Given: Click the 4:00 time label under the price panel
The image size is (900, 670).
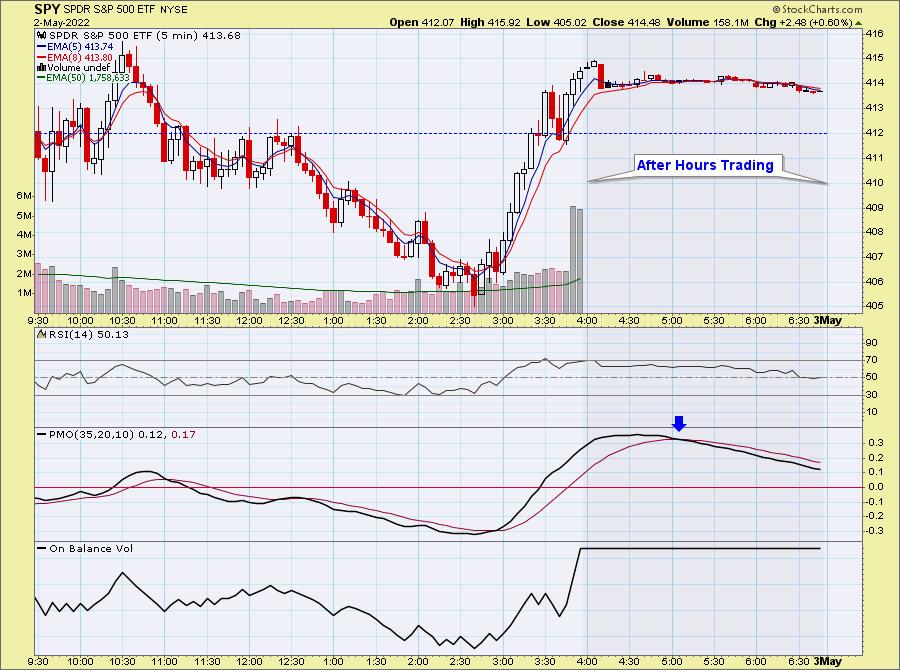Looking at the screenshot, I should coord(587,320).
